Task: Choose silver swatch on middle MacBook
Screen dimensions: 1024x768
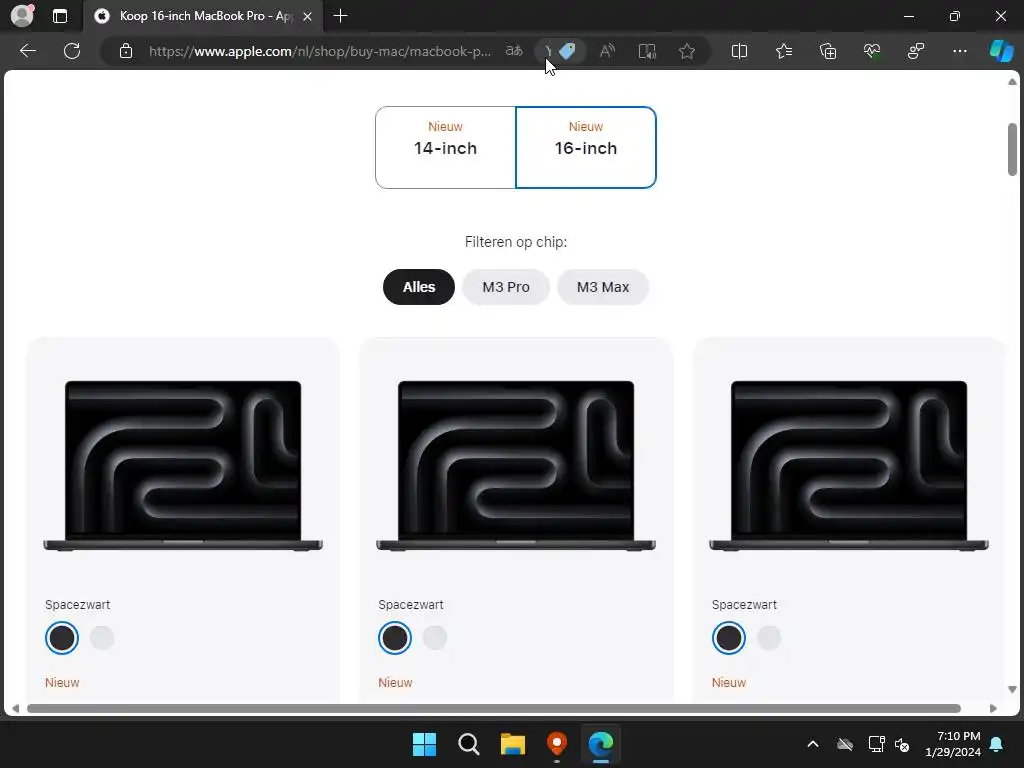Action: (435, 638)
